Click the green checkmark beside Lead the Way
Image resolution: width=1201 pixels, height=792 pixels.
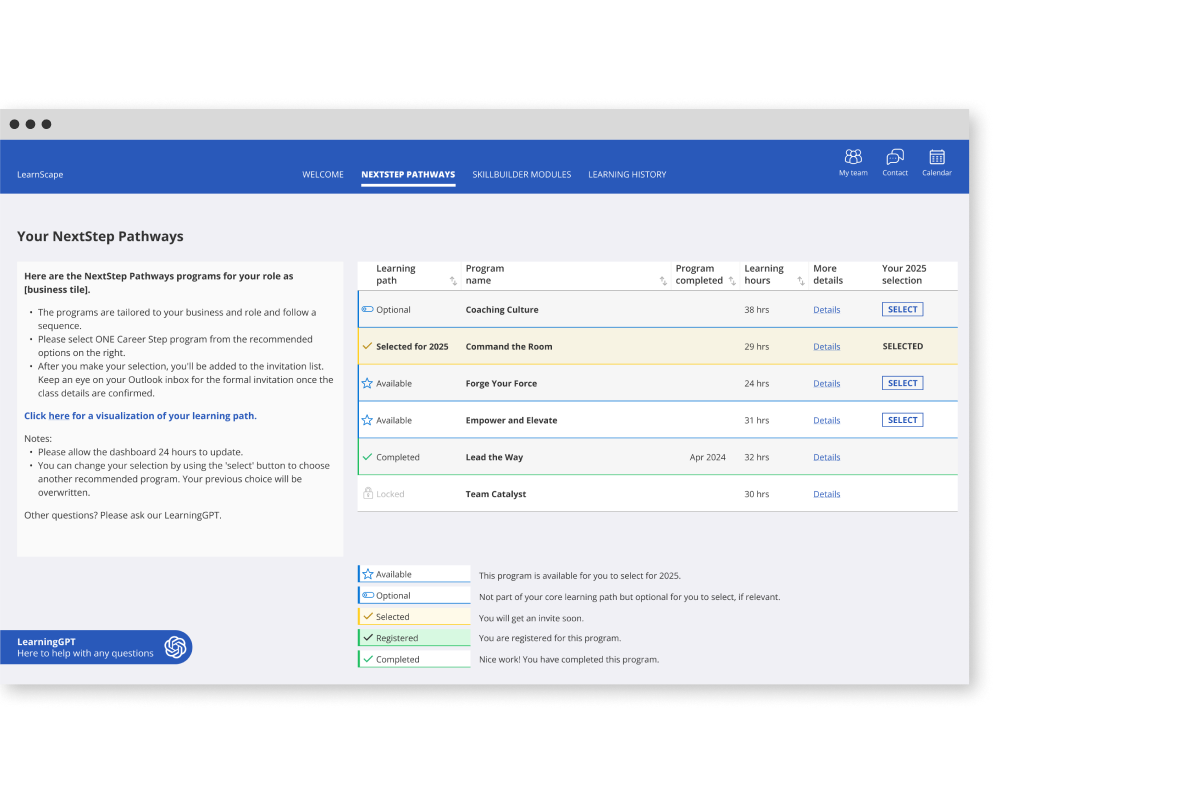pyautogui.click(x=367, y=457)
